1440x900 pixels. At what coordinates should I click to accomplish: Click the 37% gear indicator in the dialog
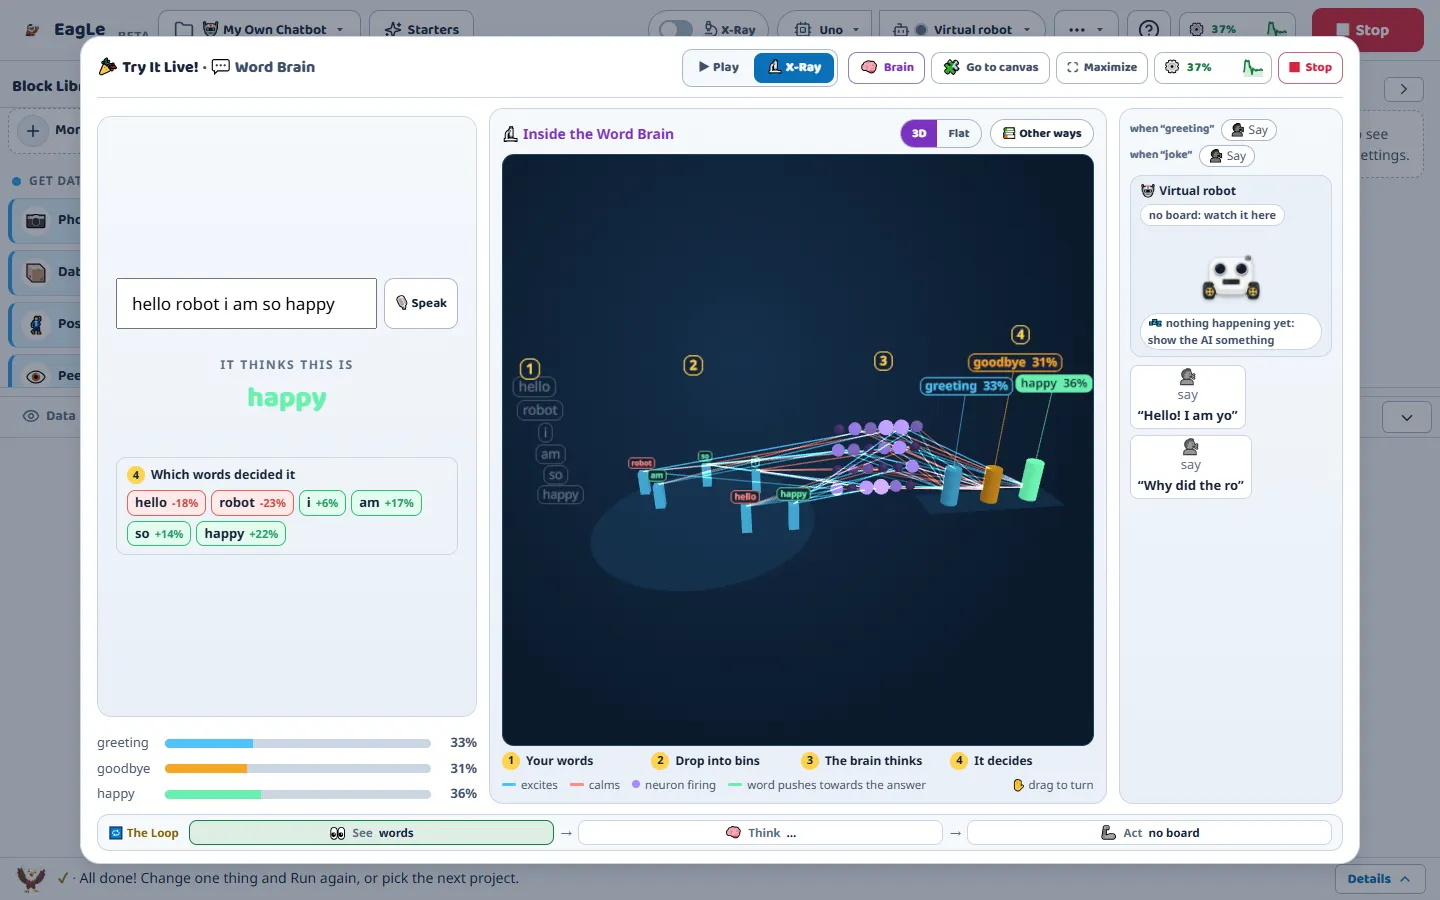click(1188, 67)
